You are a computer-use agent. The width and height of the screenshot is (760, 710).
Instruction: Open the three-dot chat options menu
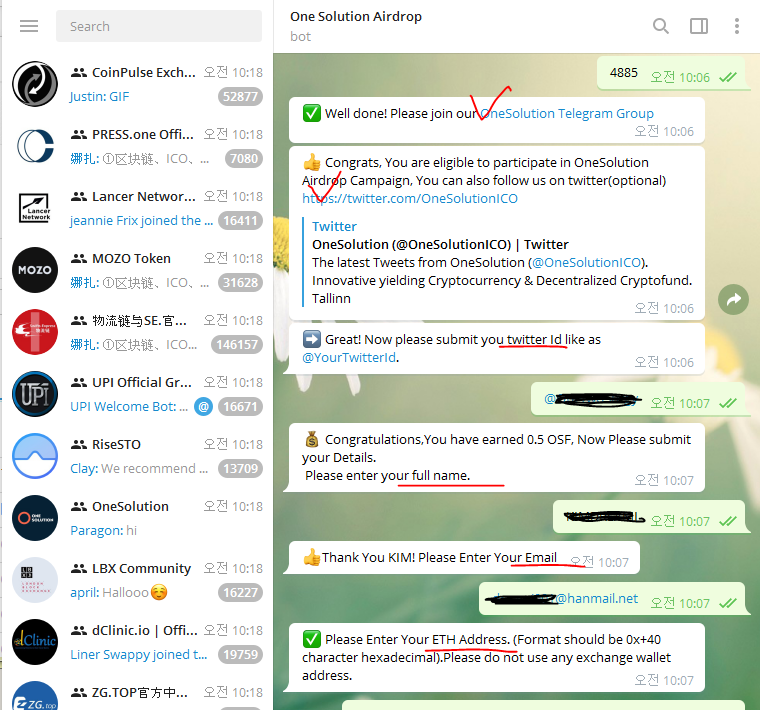[x=736, y=26]
